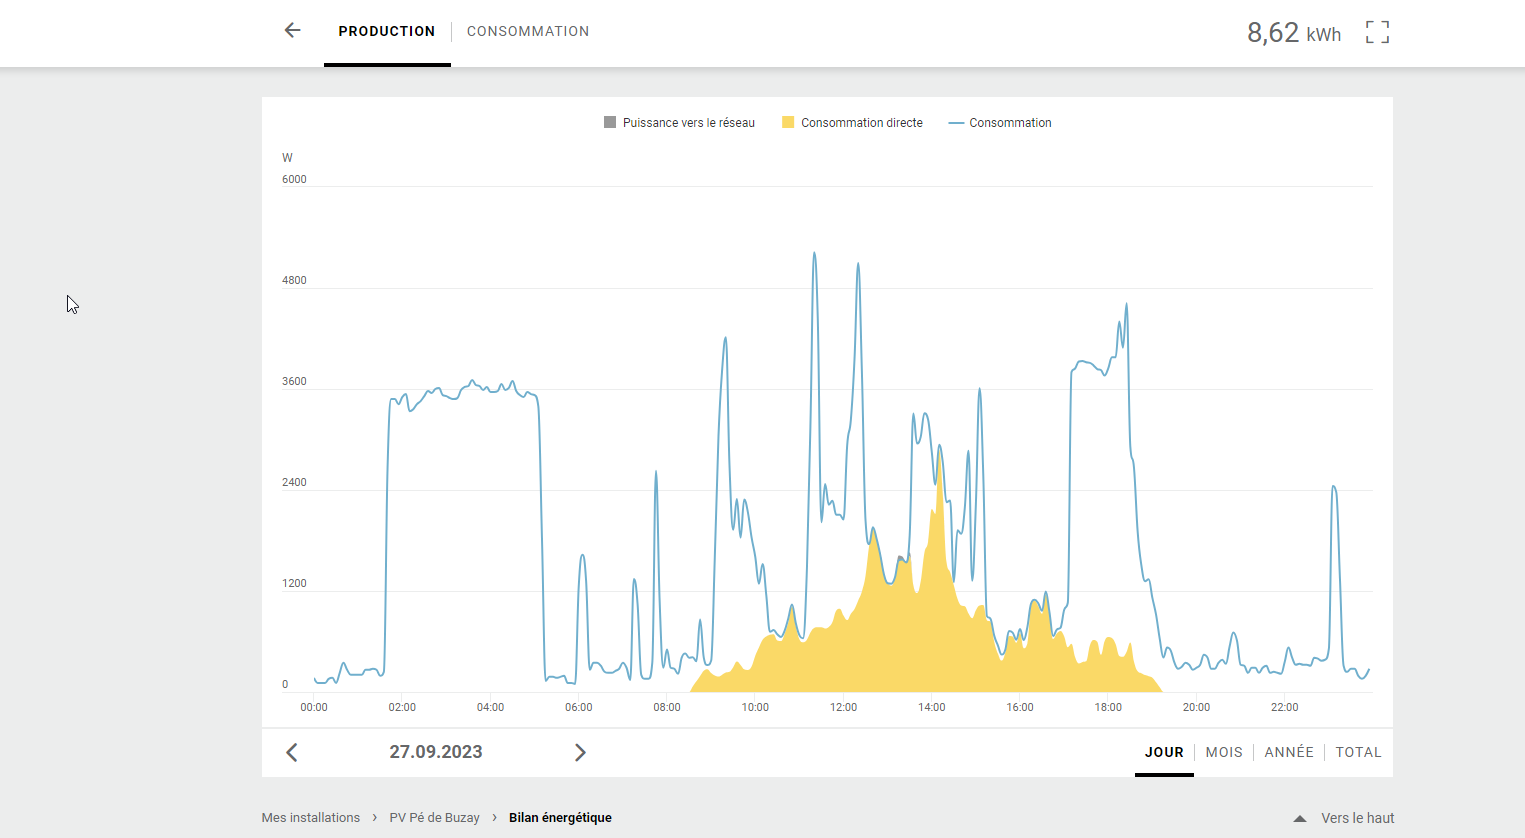Select the Total period view
Screen dimensions: 1525x838
click(x=1358, y=752)
